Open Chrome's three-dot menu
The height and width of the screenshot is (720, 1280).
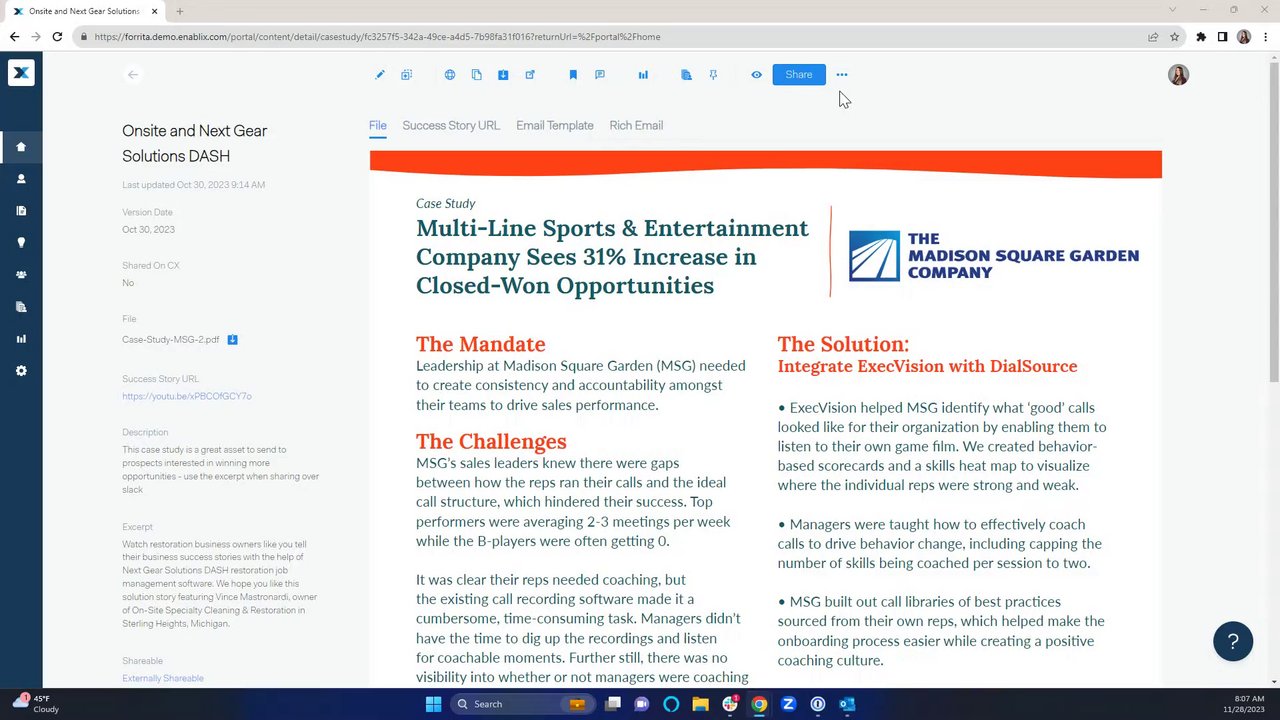pyautogui.click(x=1265, y=37)
